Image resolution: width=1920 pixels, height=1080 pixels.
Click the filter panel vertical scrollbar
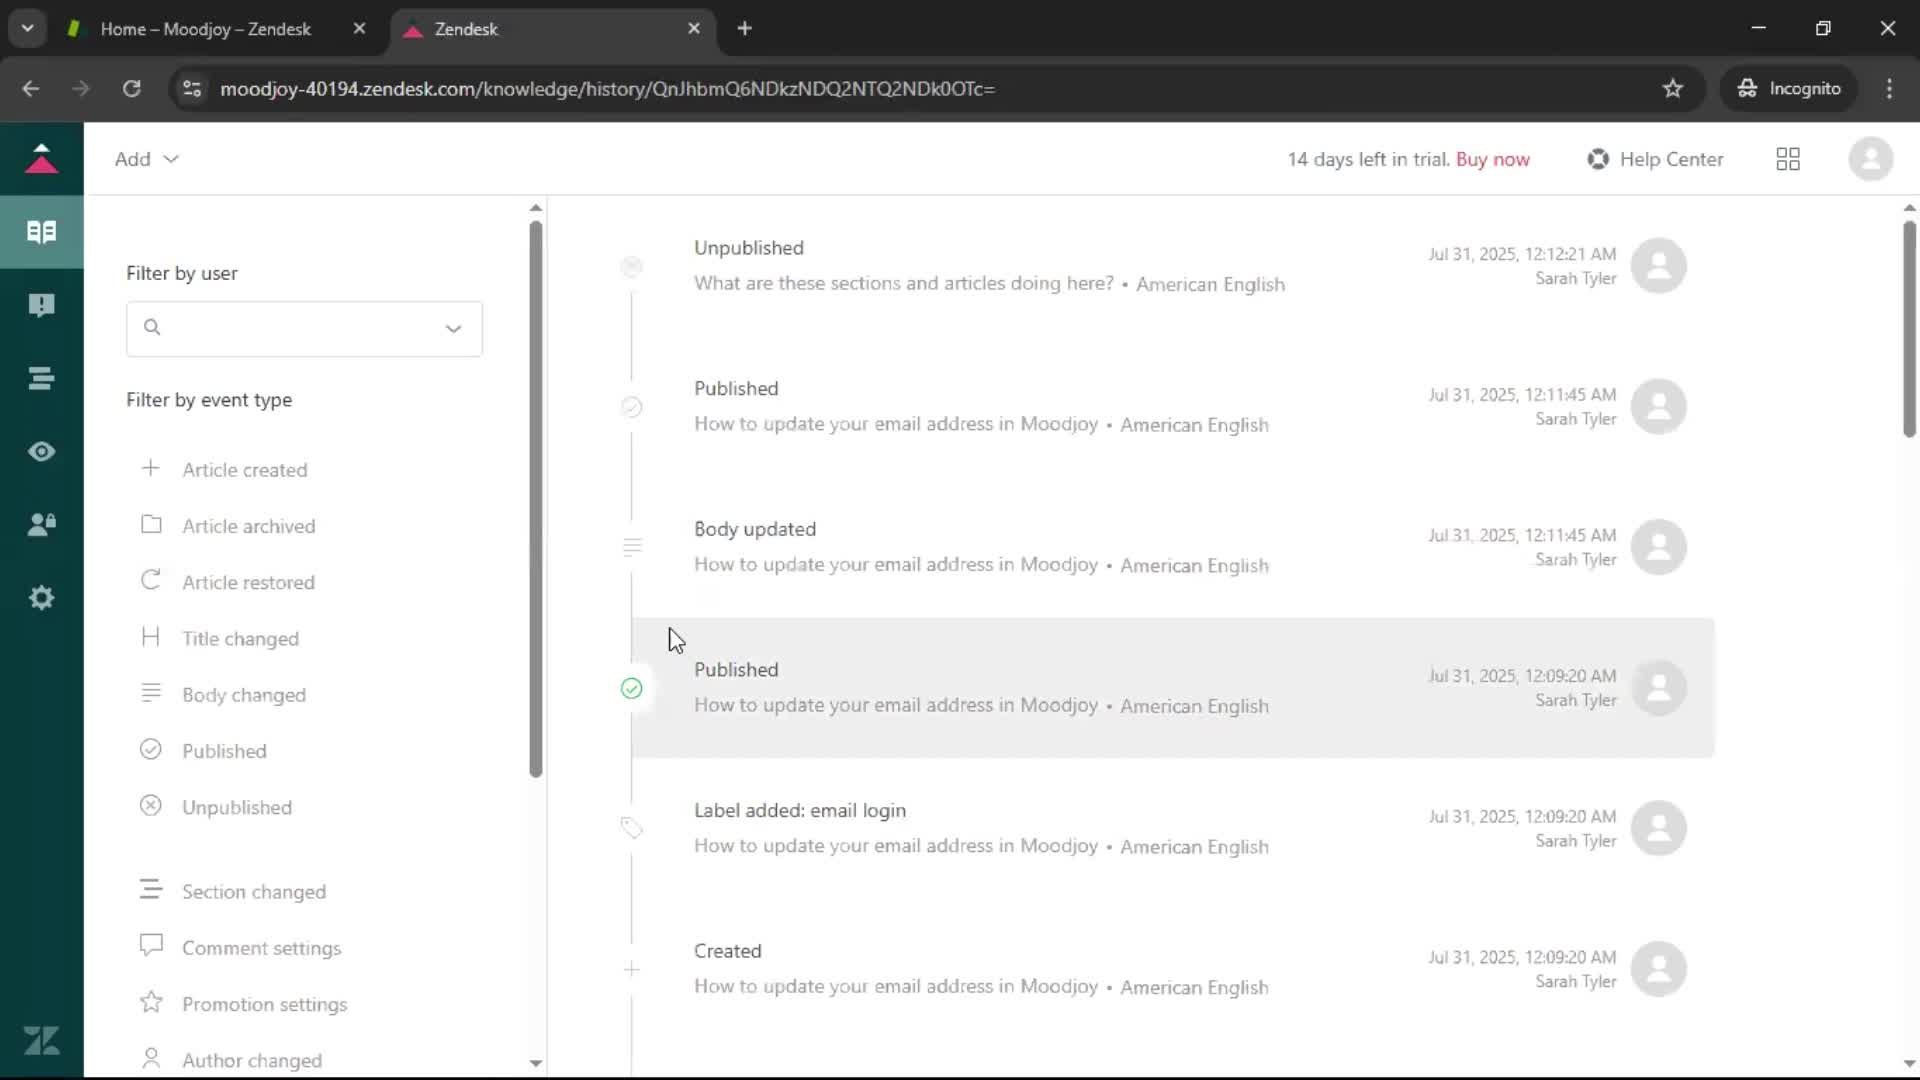tap(536, 498)
